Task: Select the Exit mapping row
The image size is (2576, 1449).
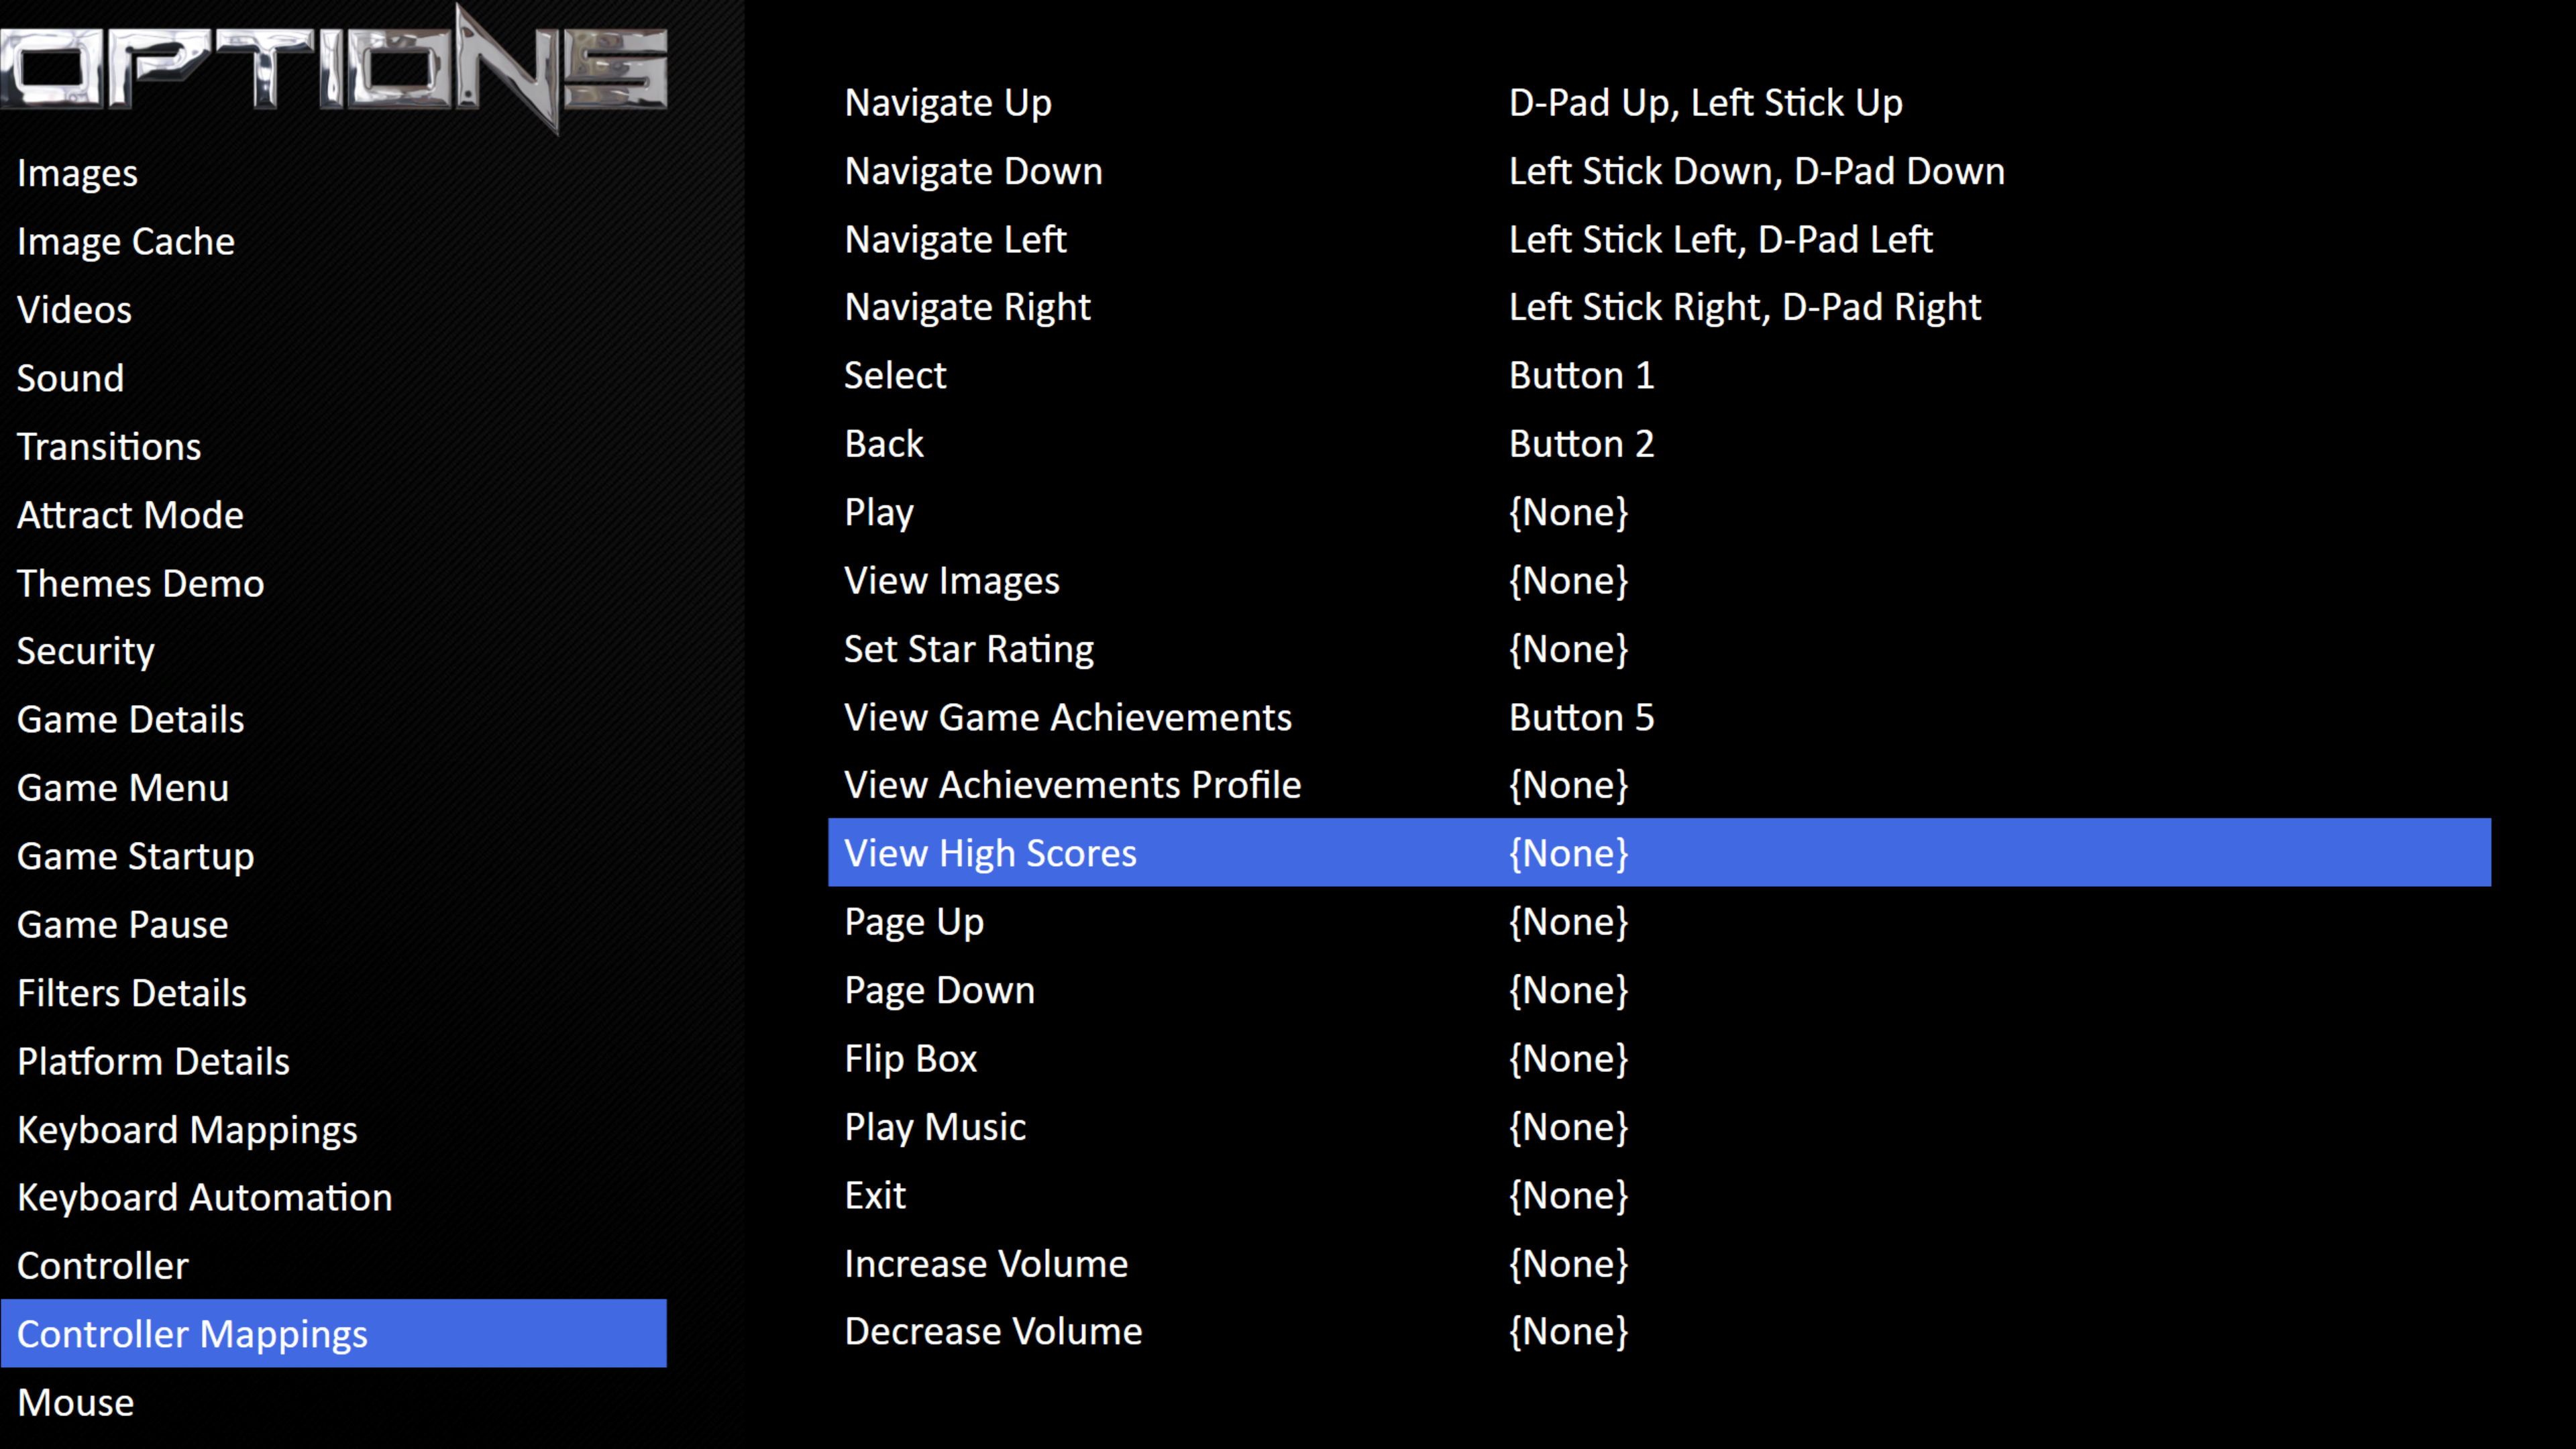Action: click(1660, 1195)
